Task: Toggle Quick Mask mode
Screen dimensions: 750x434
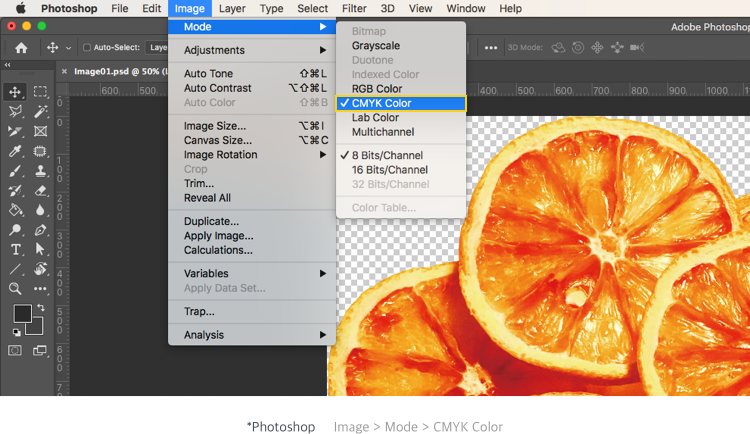Action: pyautogui.click(x=15, y=351)
